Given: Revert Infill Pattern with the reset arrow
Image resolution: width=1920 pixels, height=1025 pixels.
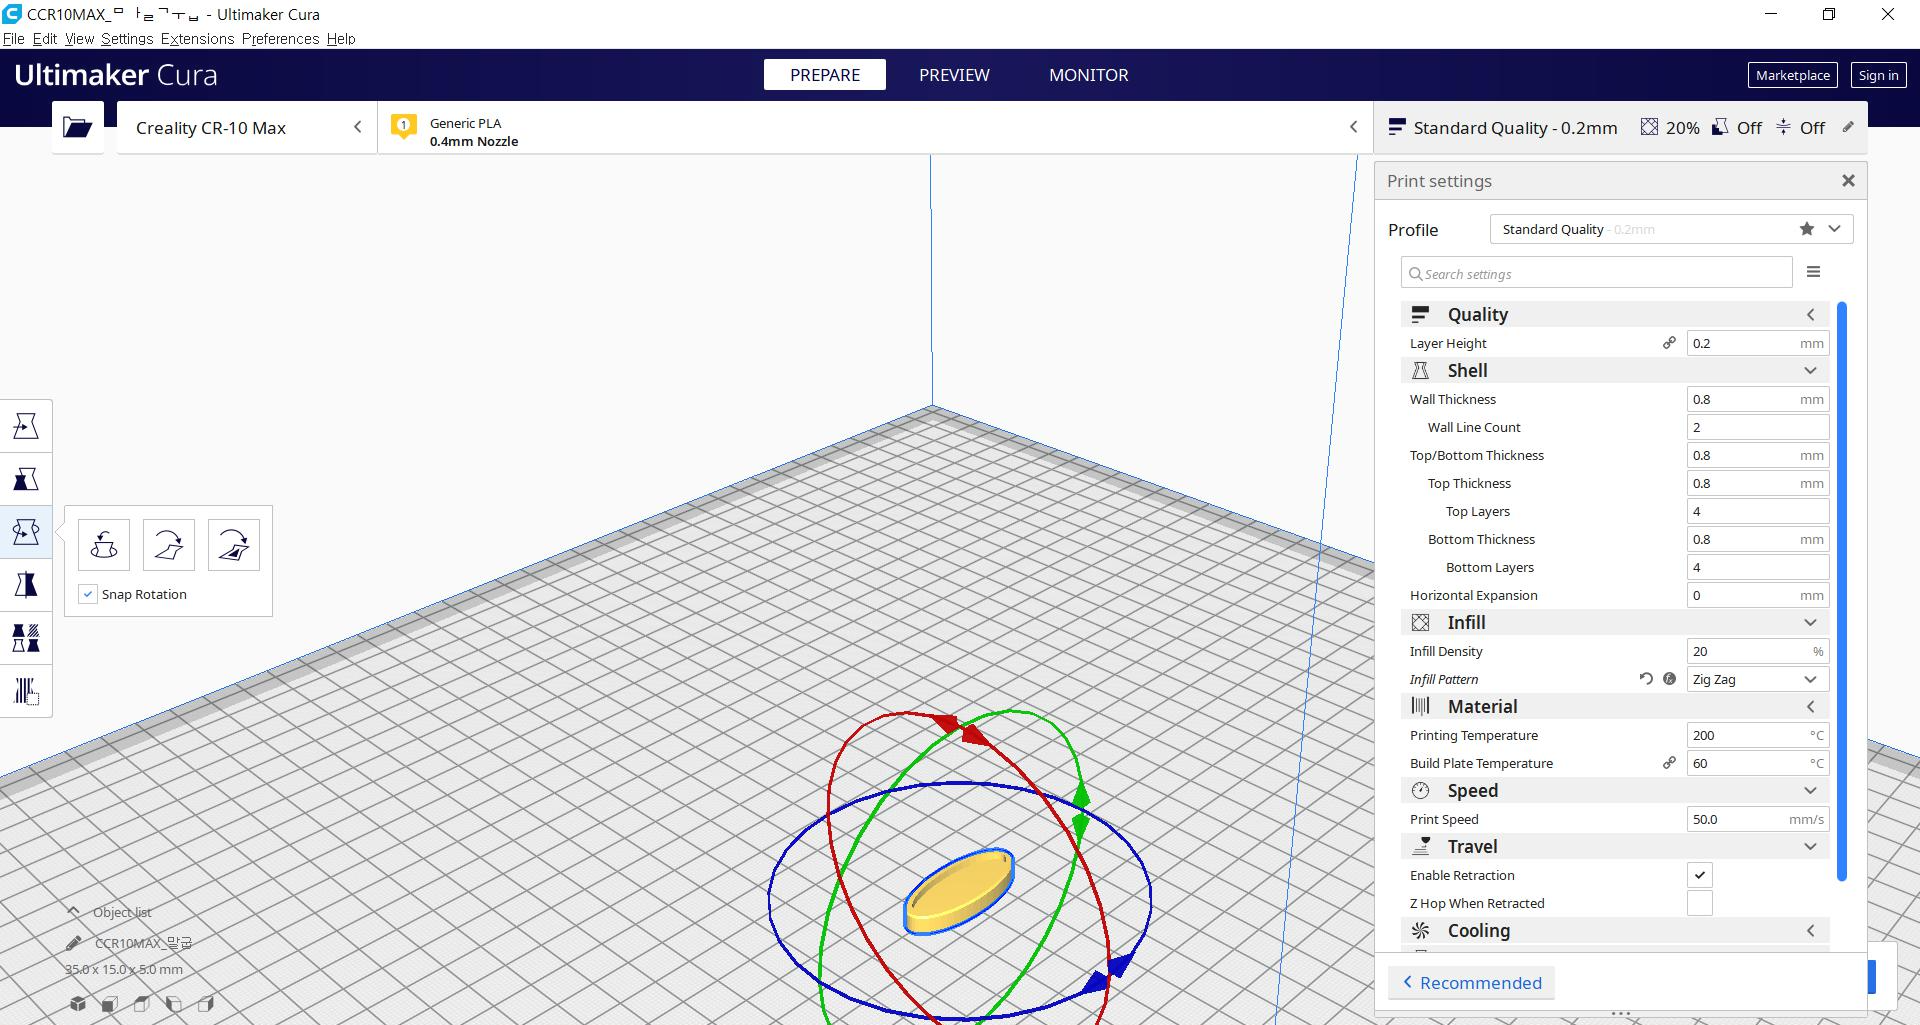Looking at the screenshot, I should (x=1646, y=679).
